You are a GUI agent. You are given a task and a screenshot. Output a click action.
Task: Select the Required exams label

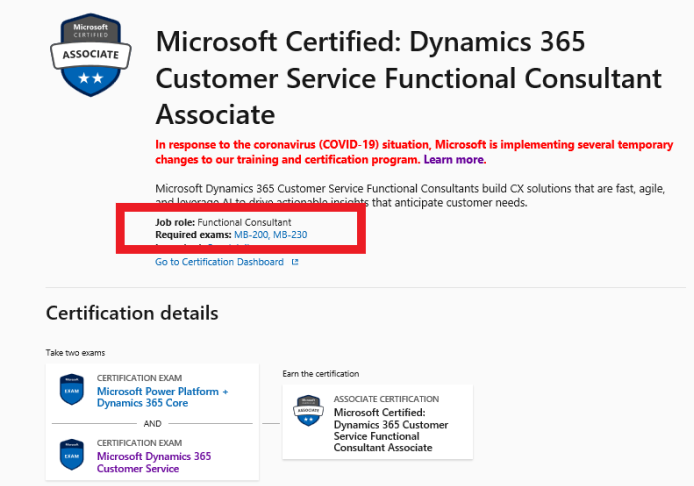193,235
